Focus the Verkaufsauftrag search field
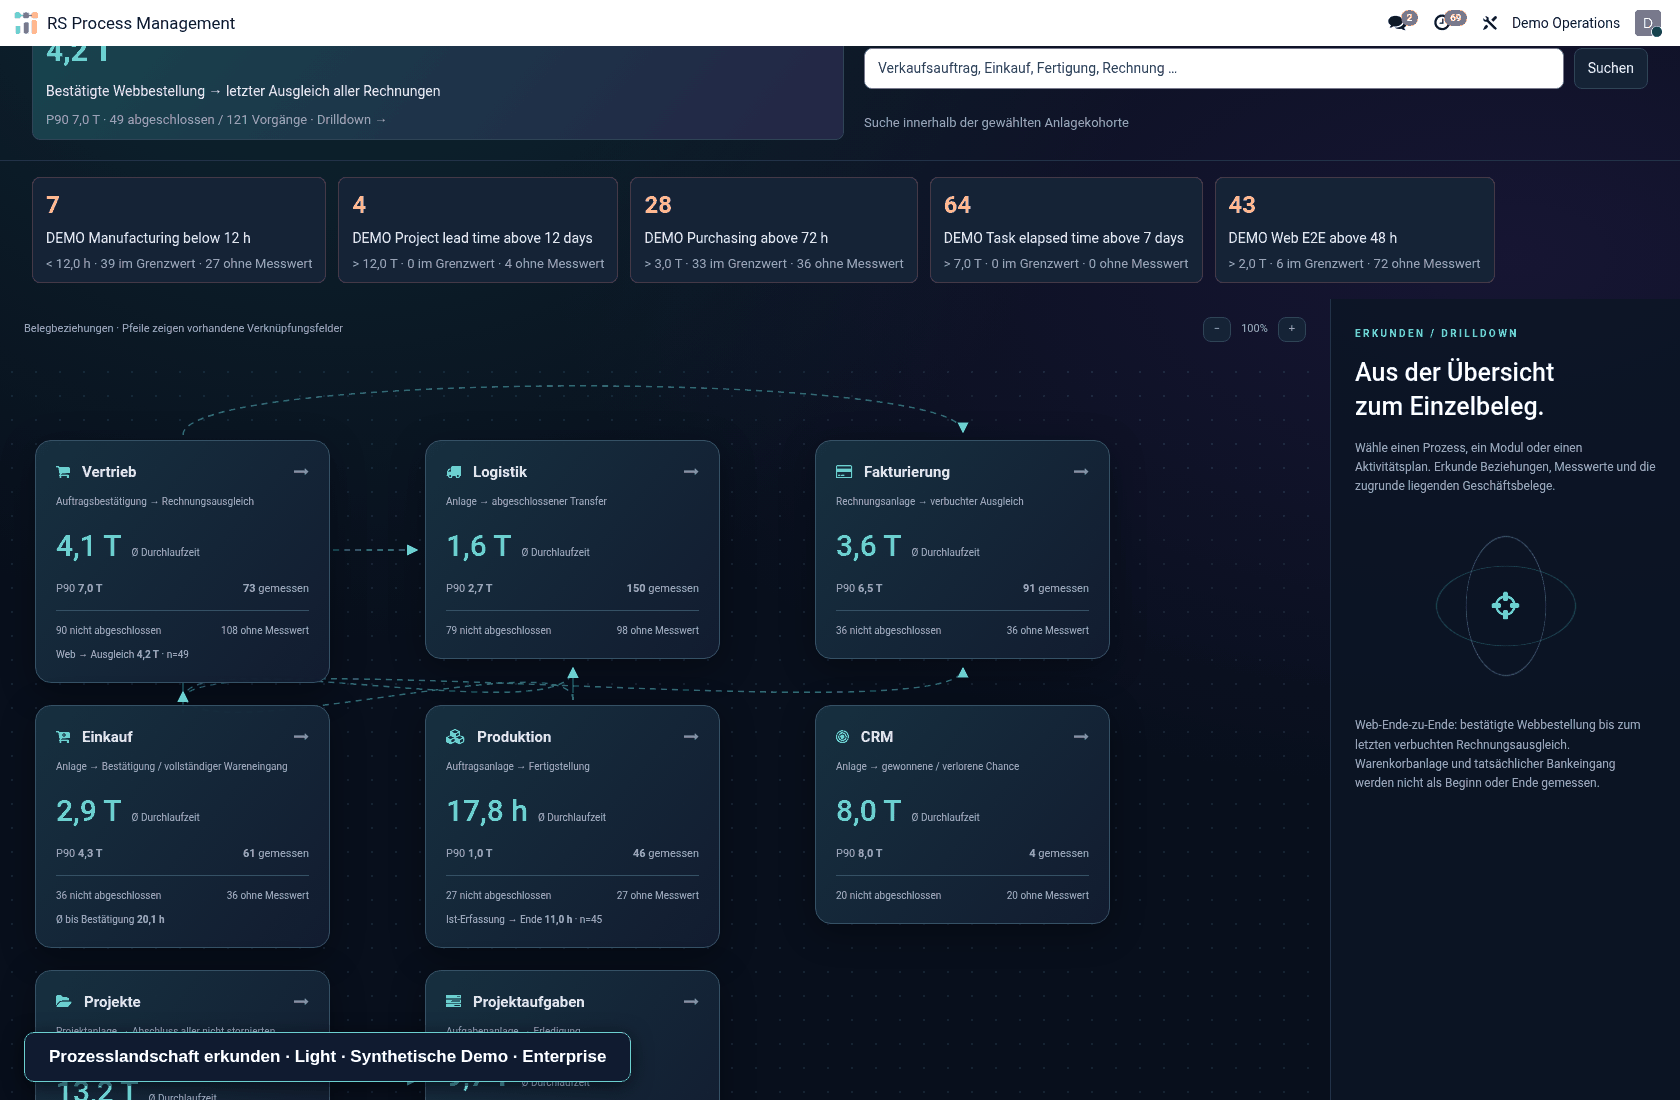Viewport: 1680px width, 1100px height. click(x=1213, y=68)
